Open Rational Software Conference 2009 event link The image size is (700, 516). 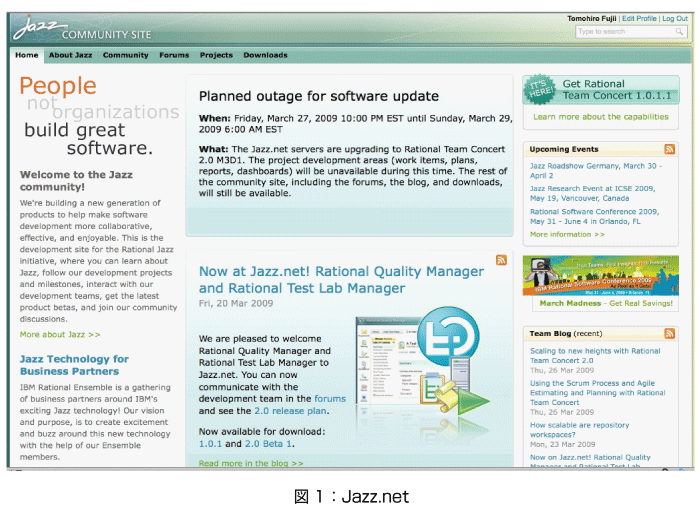[594, 216]
